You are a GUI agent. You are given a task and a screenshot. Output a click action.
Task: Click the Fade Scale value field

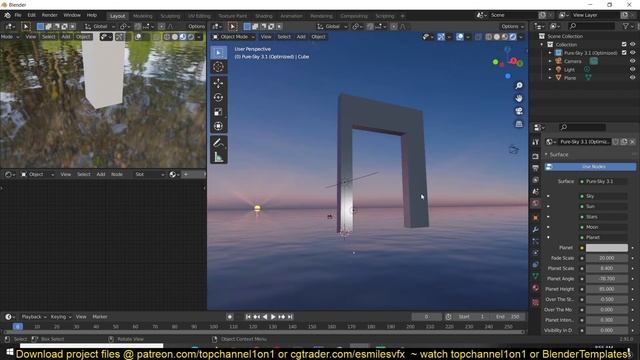pos(607,258)
